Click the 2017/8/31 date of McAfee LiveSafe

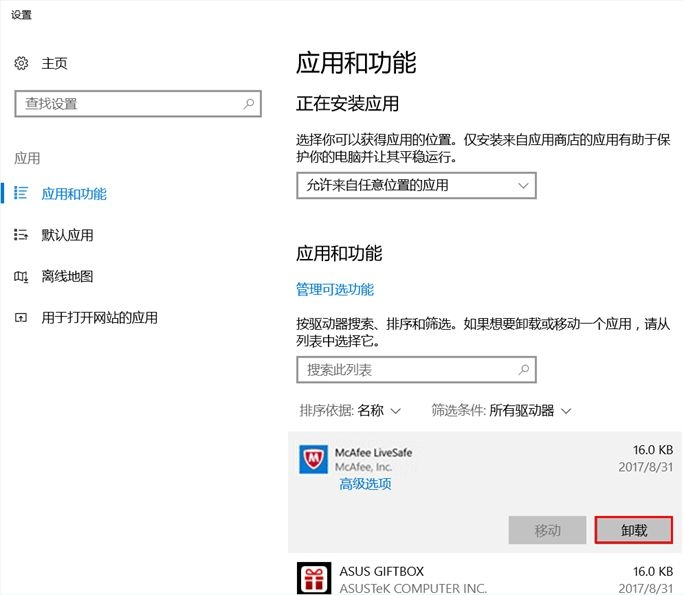(646, 467)
